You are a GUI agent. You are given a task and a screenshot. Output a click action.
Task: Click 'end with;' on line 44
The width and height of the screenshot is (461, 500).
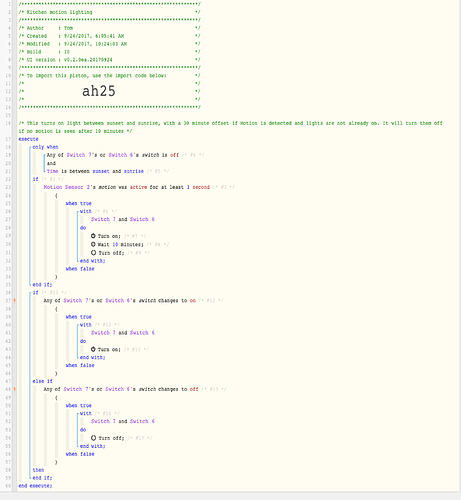92,357
